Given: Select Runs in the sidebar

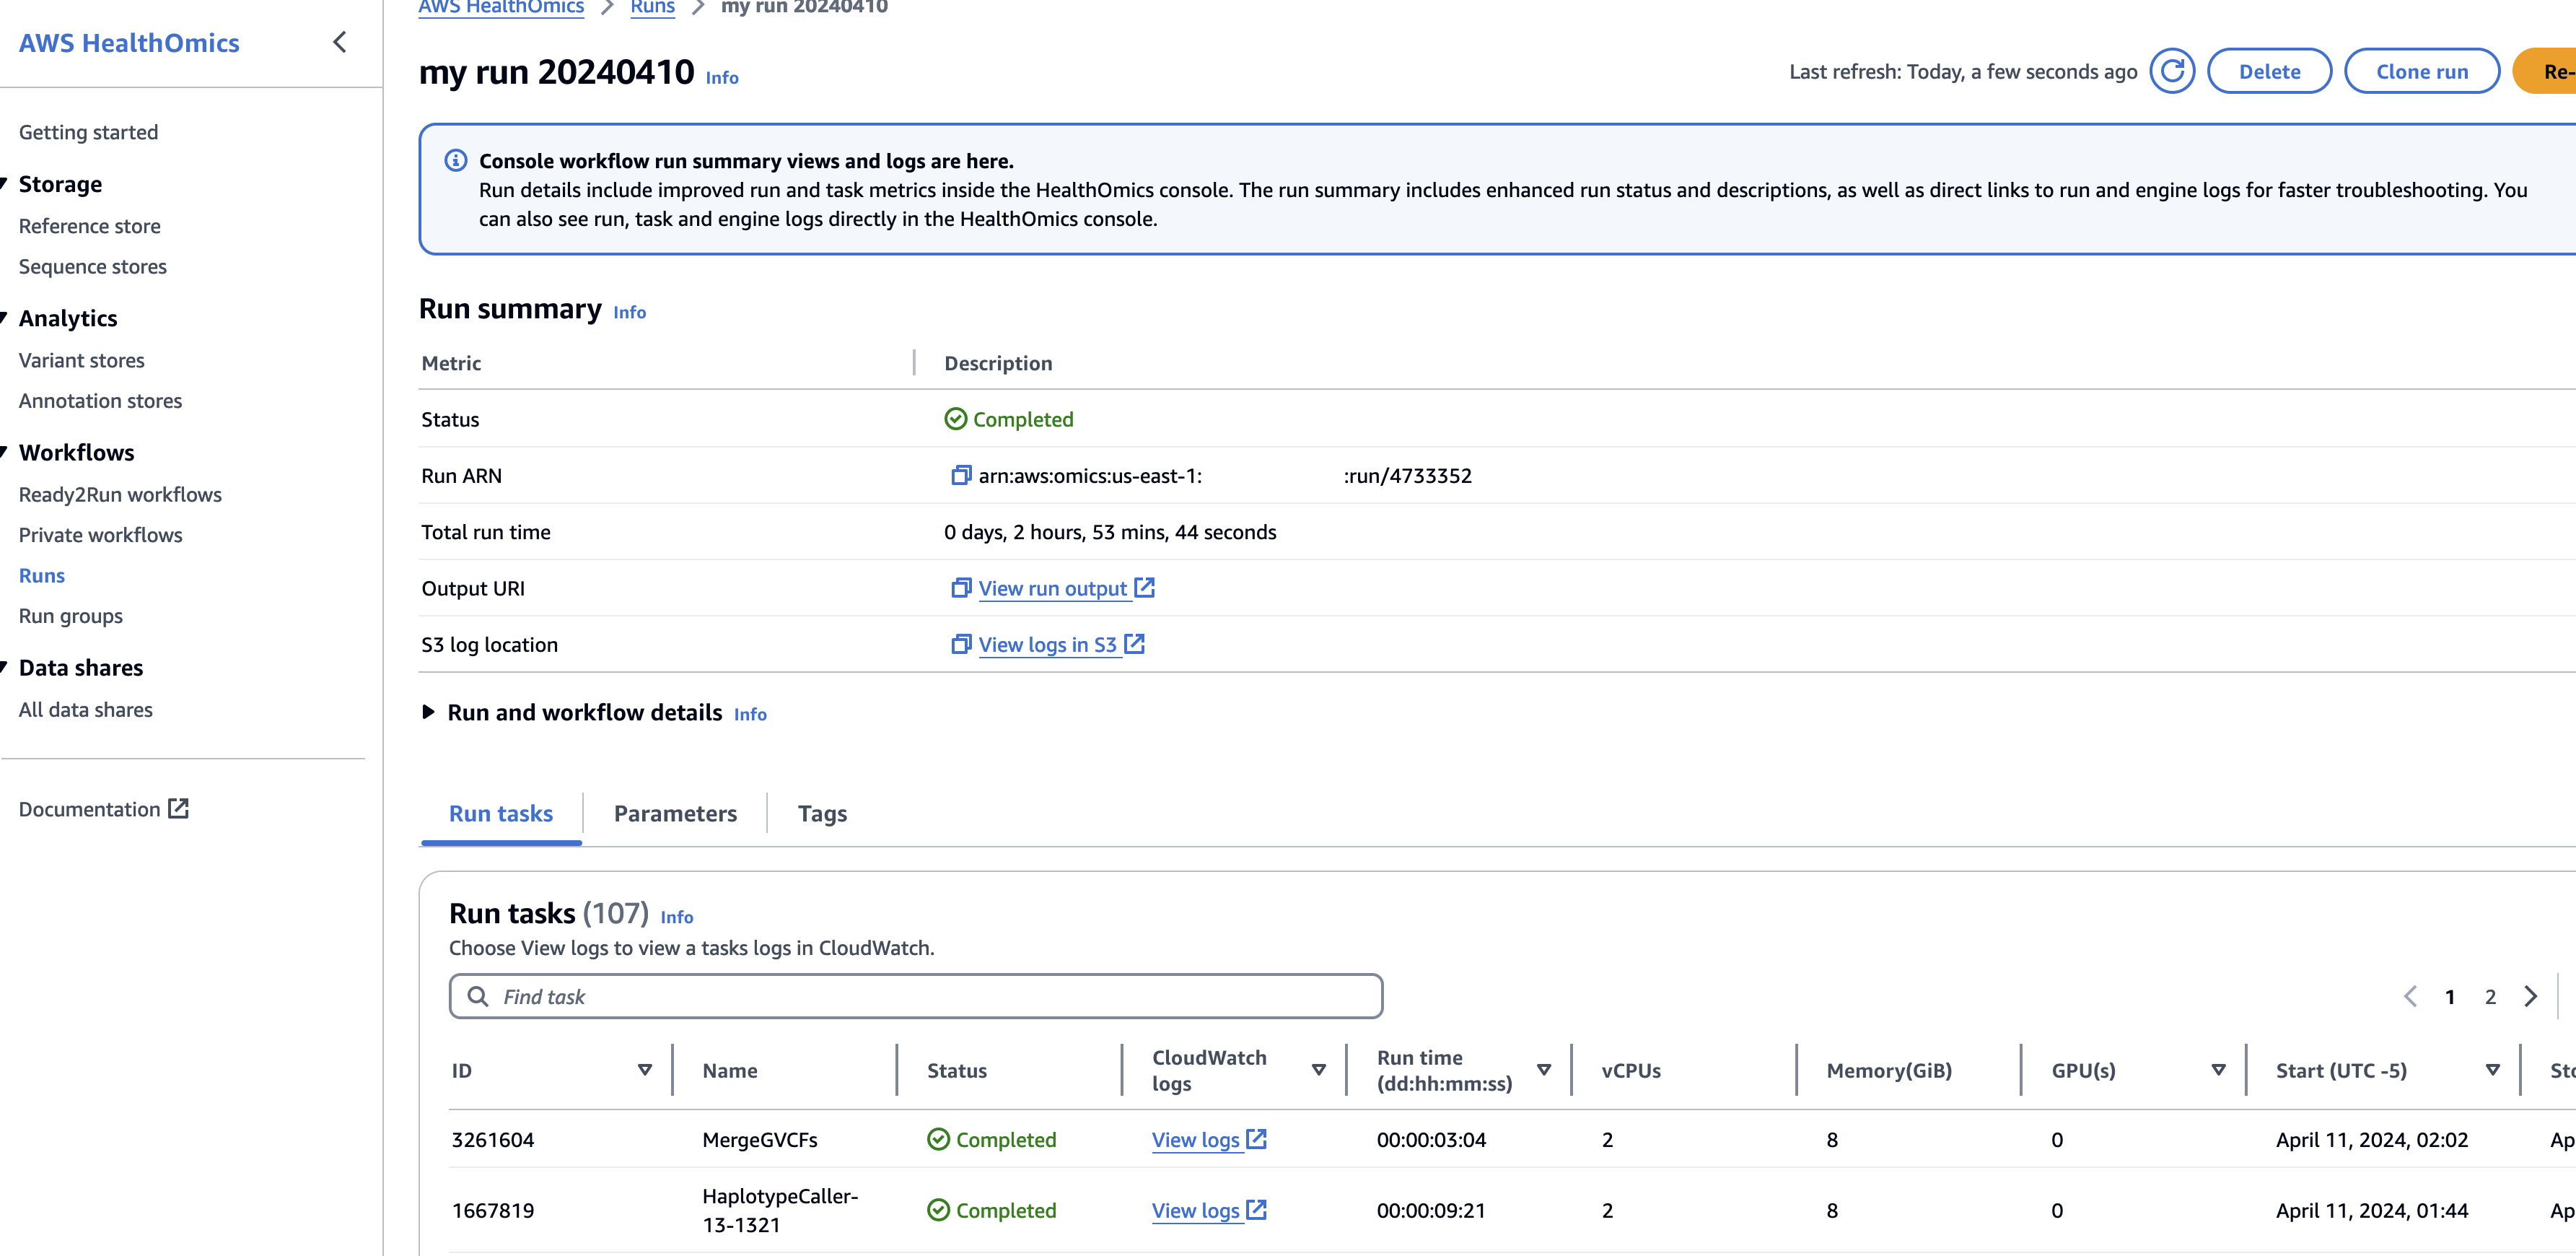Looking at the screenshot, I should pyautogui.click(x=41, y=575).
